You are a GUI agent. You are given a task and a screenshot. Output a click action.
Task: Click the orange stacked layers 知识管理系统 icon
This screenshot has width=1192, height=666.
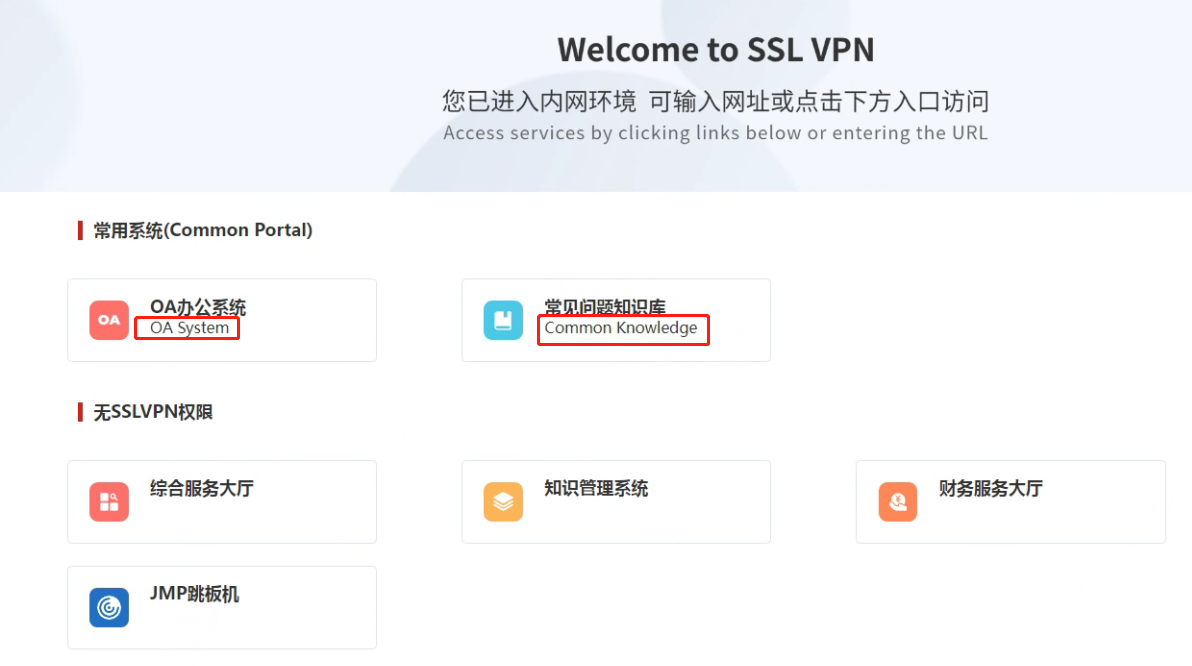503,502
